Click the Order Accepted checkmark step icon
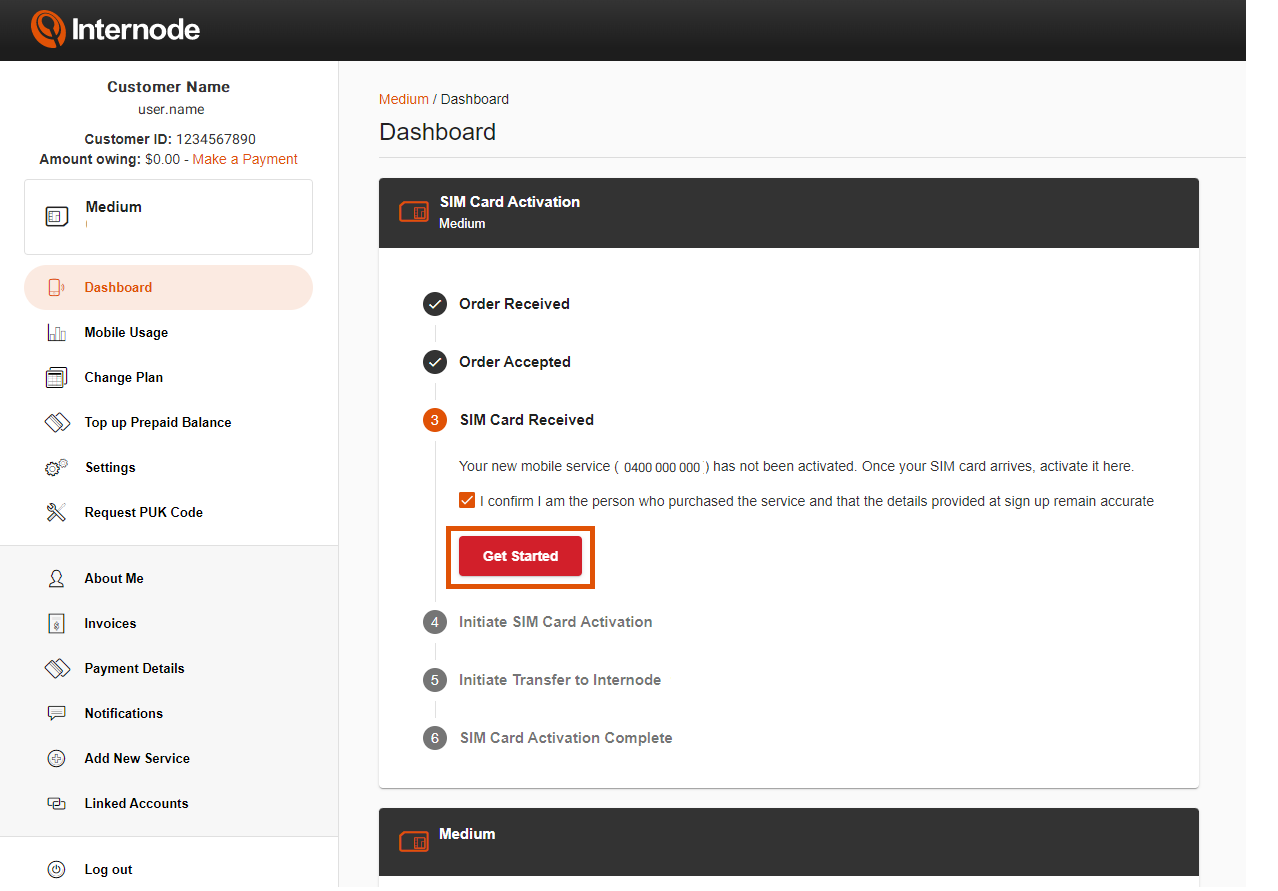 (x=435, y=362)
